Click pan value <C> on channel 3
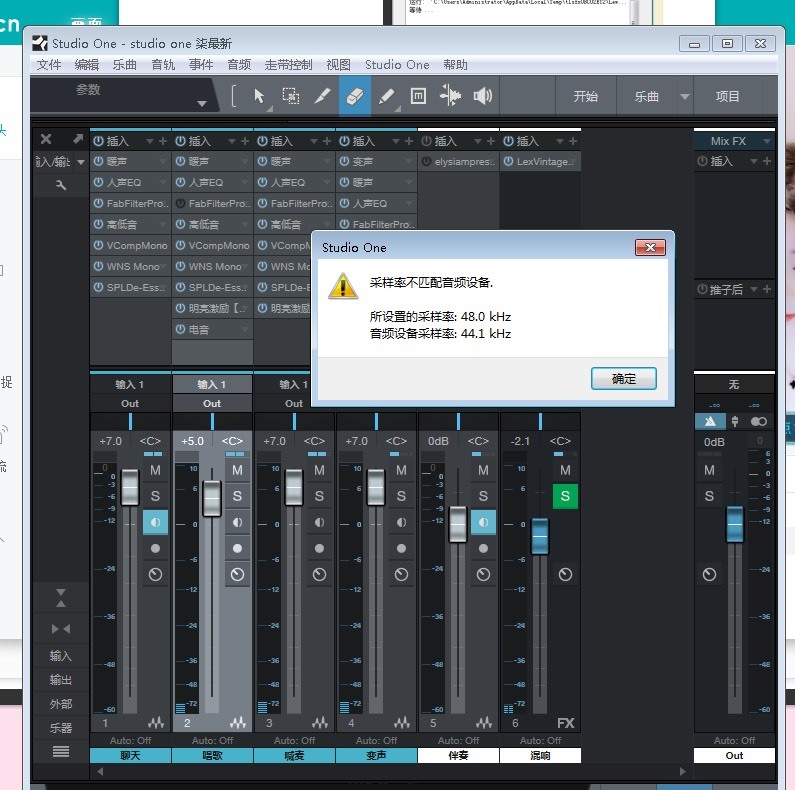The image size is (795, 790). (314, 441)
